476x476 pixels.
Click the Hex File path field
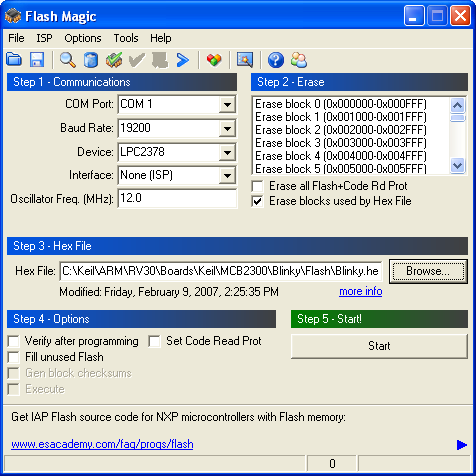(x=220, y=271)
